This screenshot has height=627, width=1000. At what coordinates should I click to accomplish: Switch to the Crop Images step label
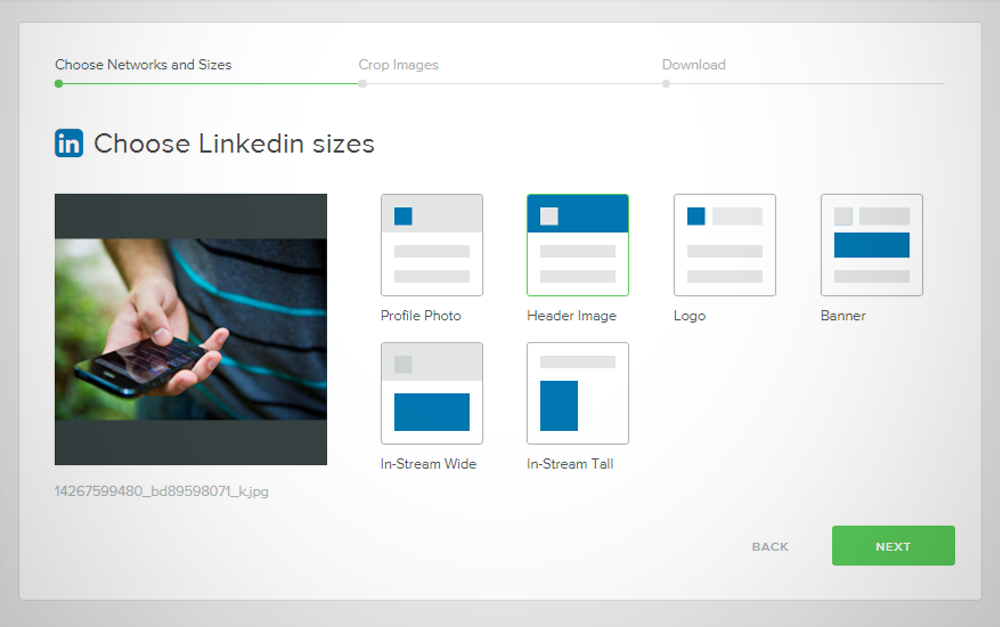click(x=398, y=65)
